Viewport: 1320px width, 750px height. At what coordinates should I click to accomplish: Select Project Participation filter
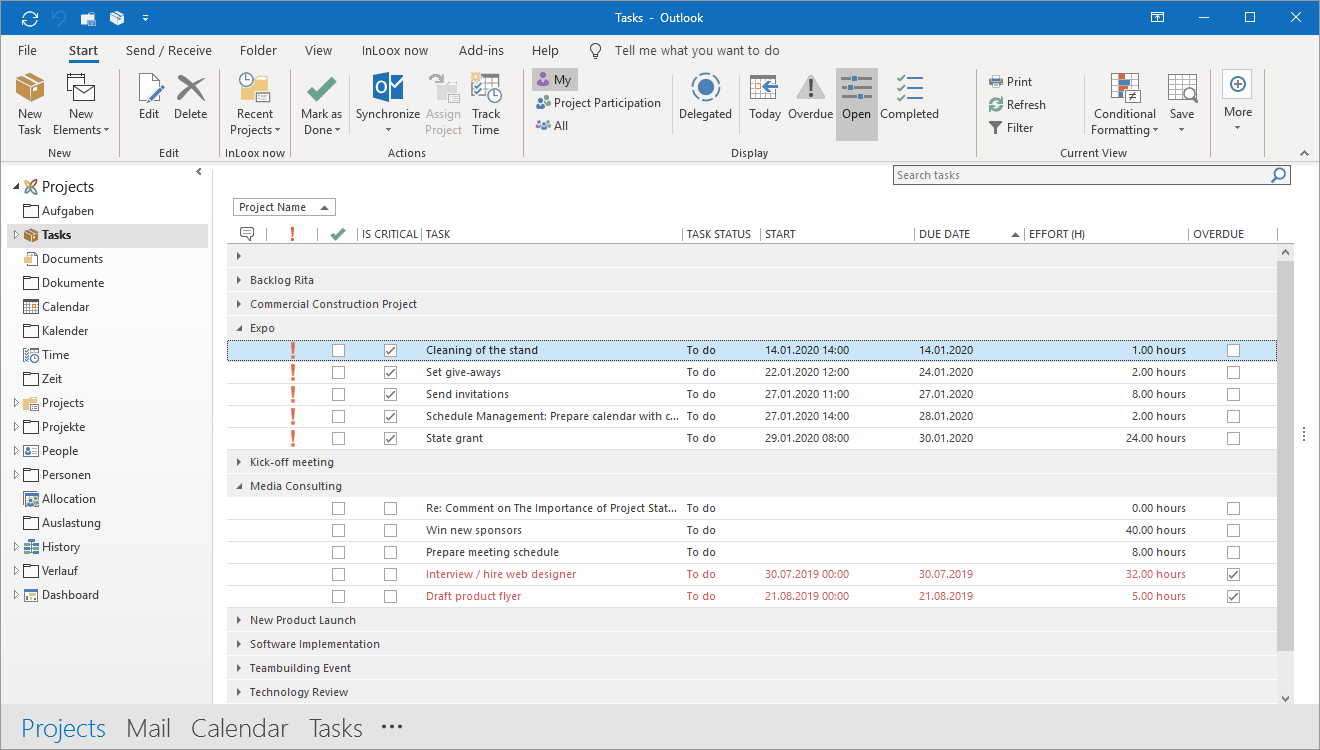click(598, 103)
